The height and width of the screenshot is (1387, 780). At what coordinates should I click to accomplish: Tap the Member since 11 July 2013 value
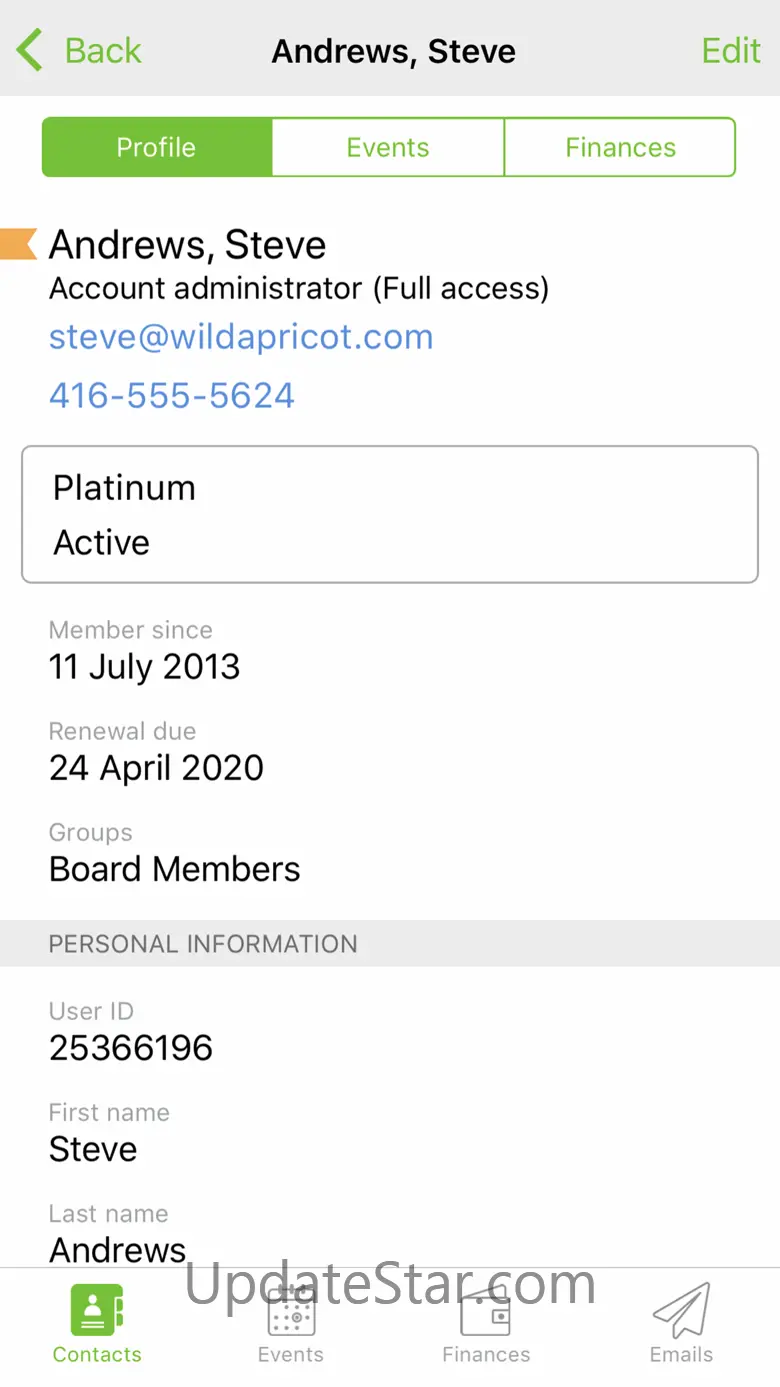click(x=145, y=667)
